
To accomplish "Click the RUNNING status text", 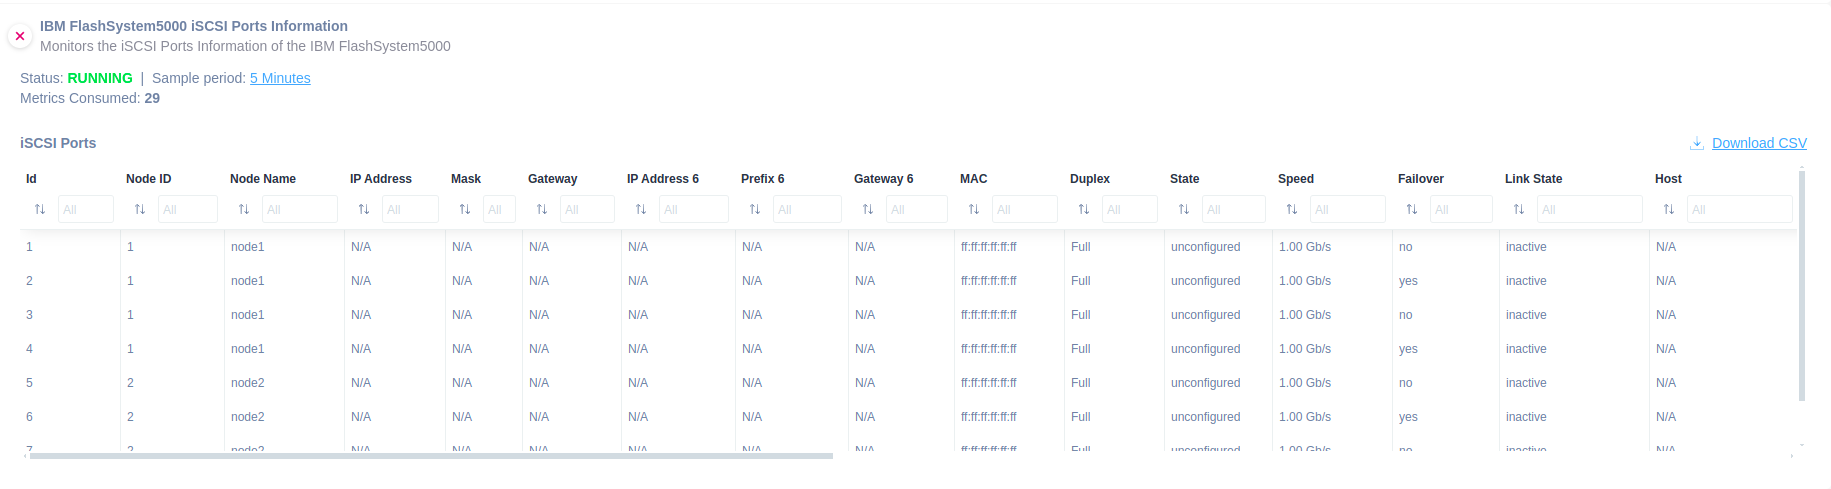I will coord(100,78).
